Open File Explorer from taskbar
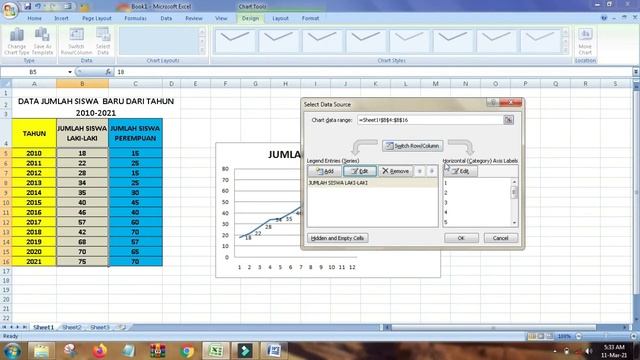Image resolution: width=640 pixels, height=360 pixels. coord(41,351)
